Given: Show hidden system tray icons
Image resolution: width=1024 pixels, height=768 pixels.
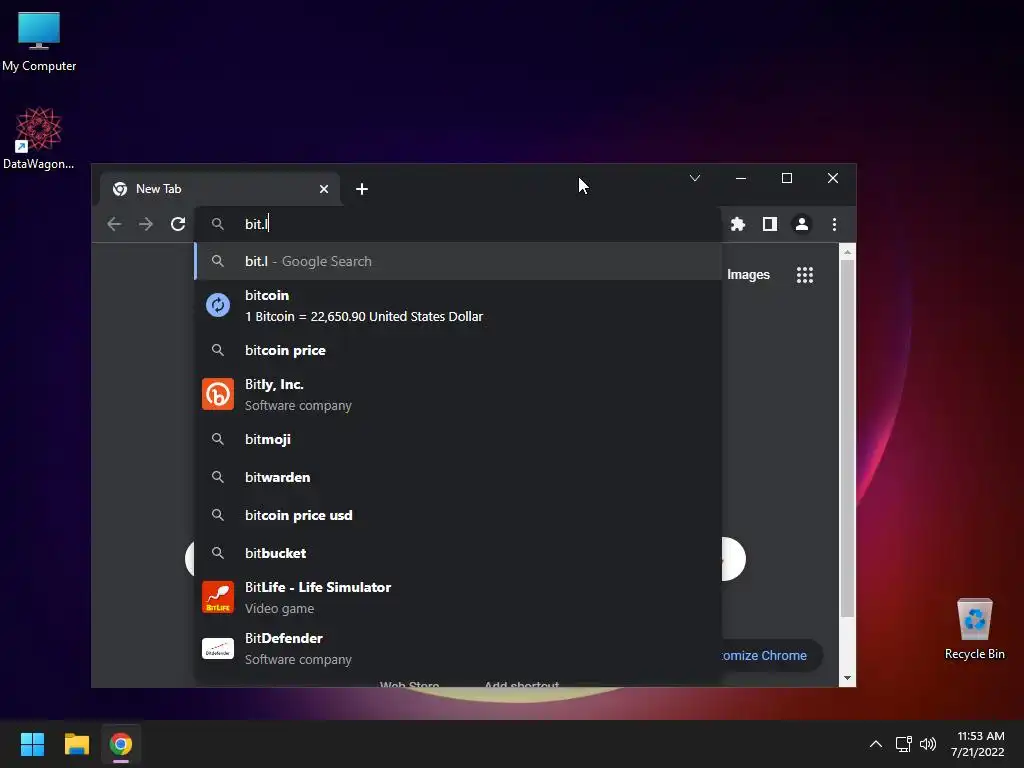Looking at the screenshot, I should (x=876, y=744).
